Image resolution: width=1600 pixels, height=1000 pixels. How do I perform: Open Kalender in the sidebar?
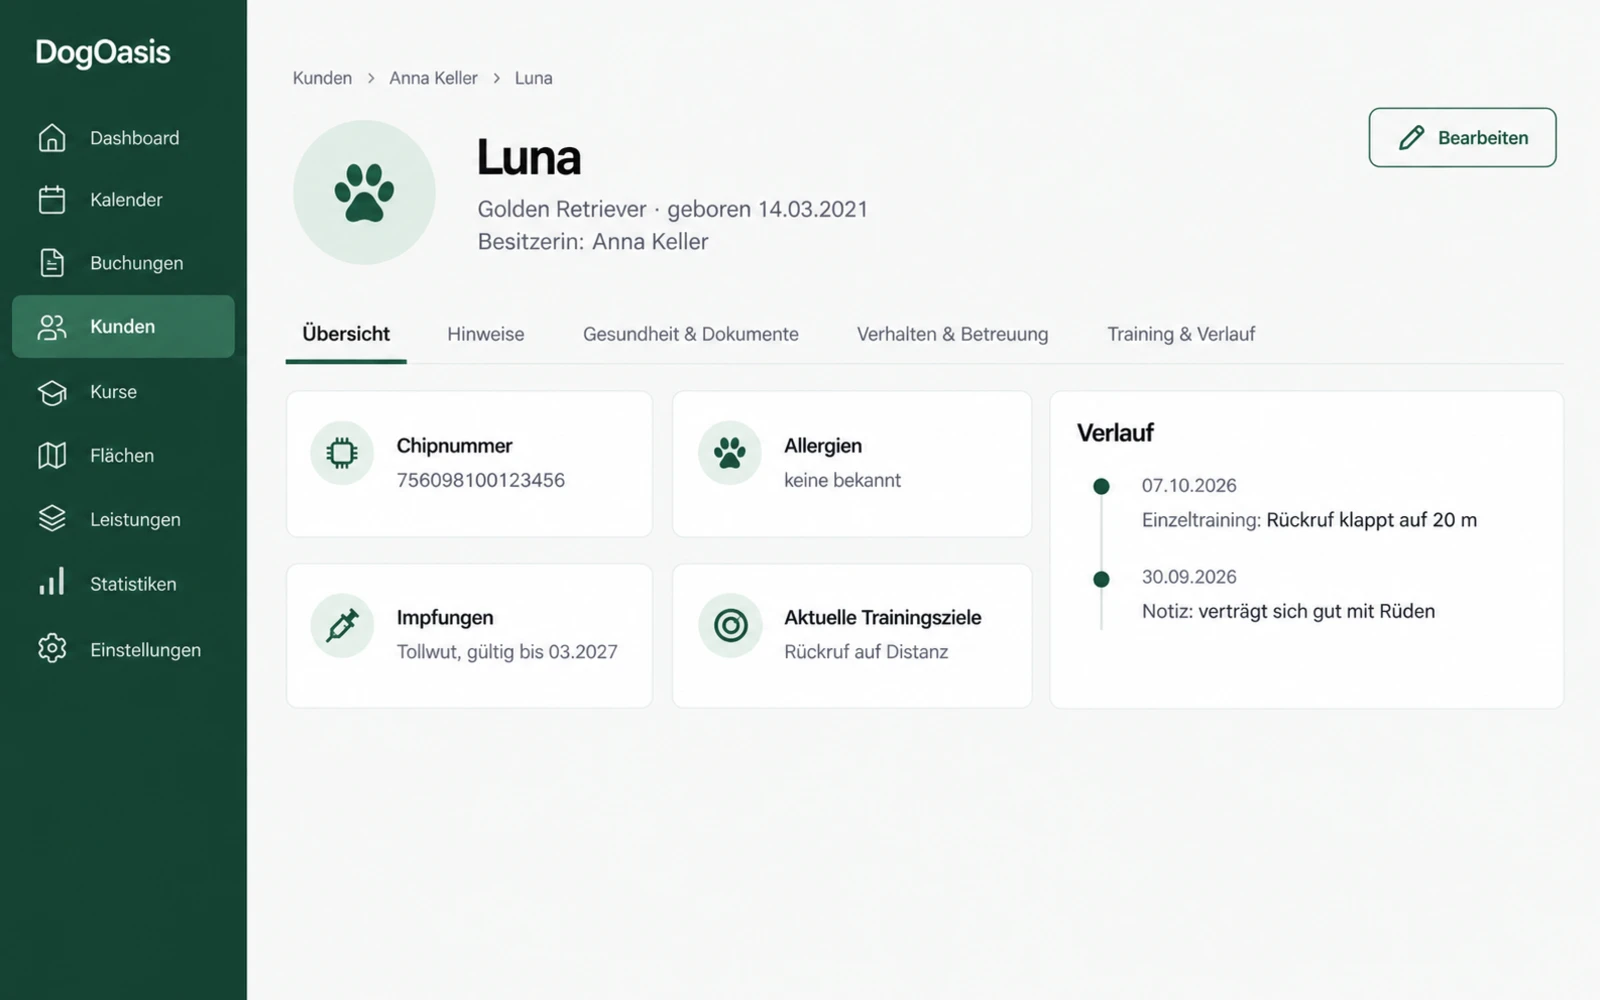[x=123, y=200]
